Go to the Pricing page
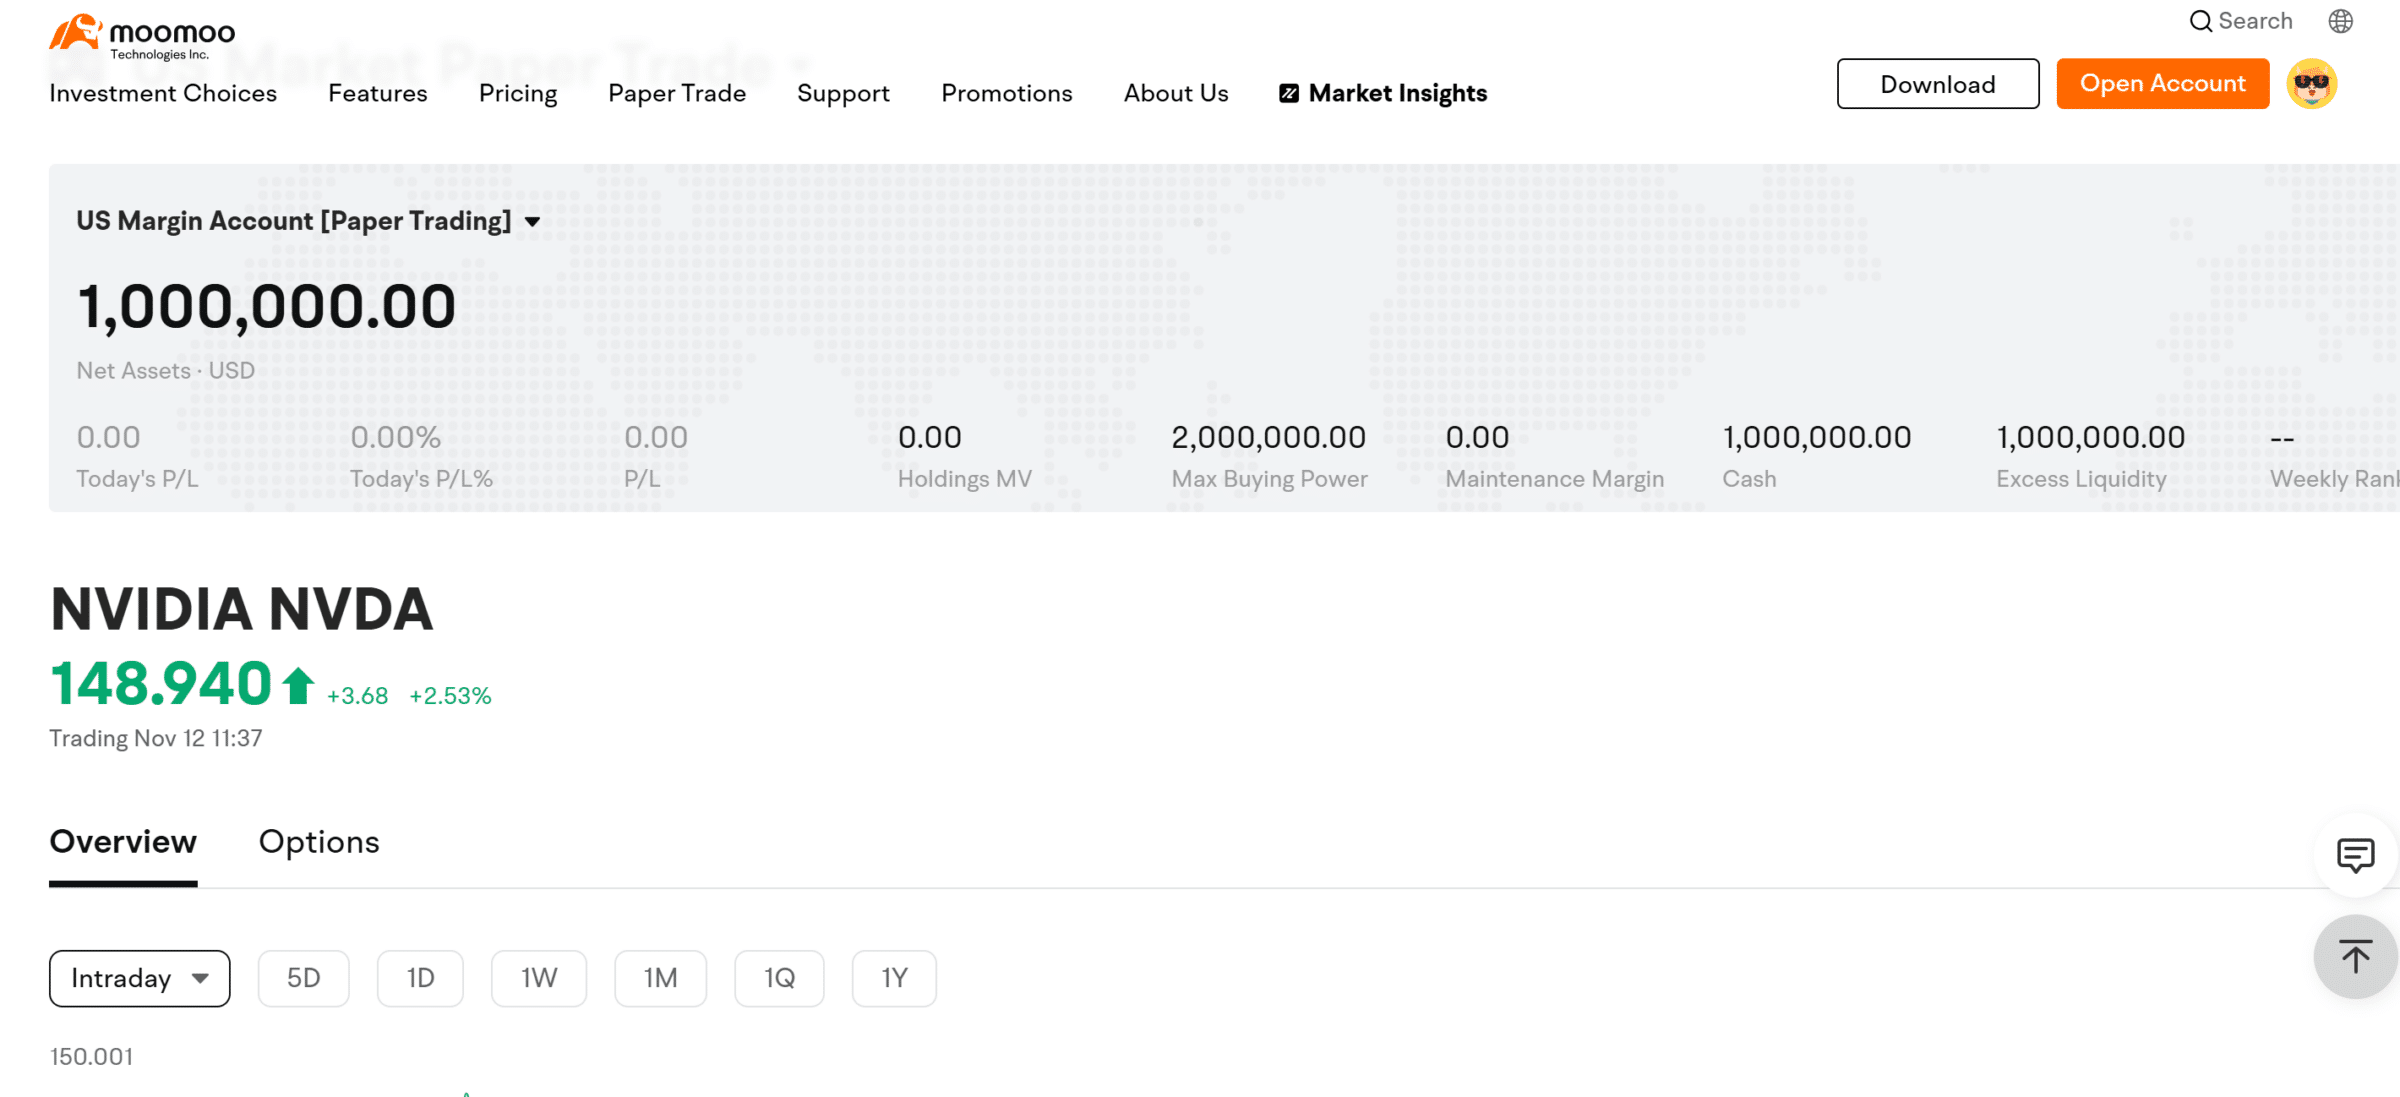 518,93
